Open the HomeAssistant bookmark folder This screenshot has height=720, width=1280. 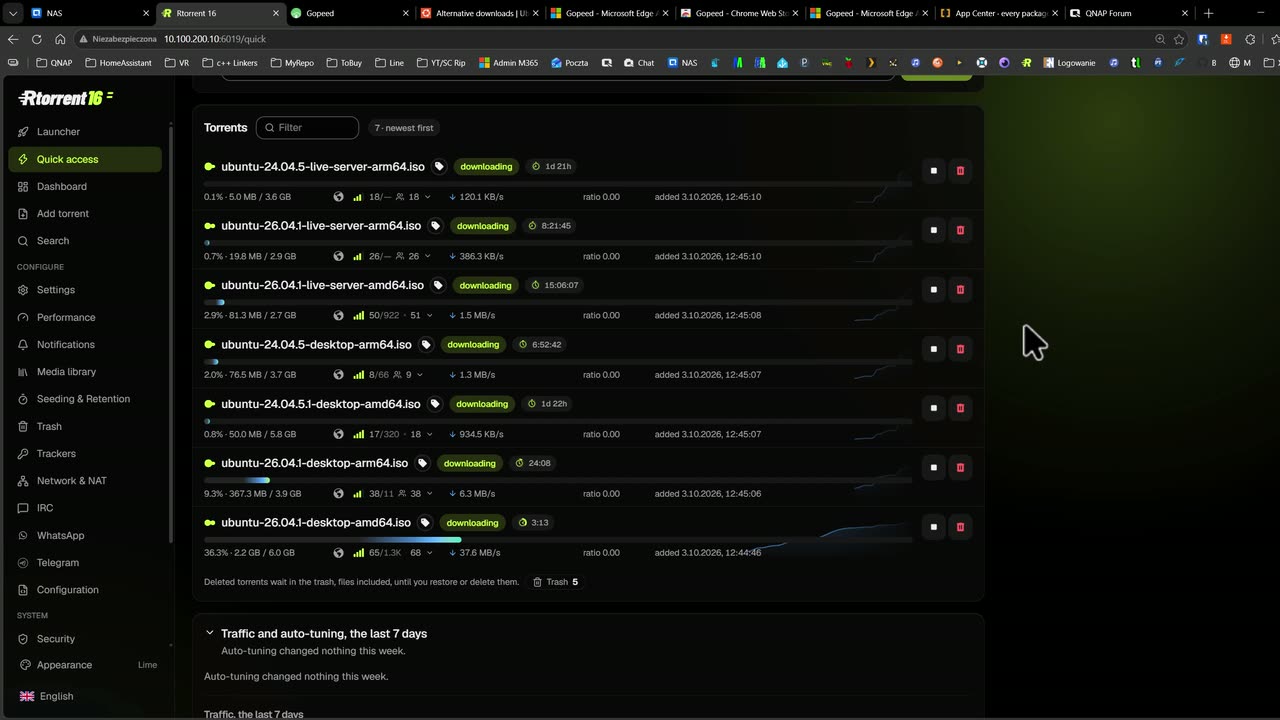click(119, 63)
